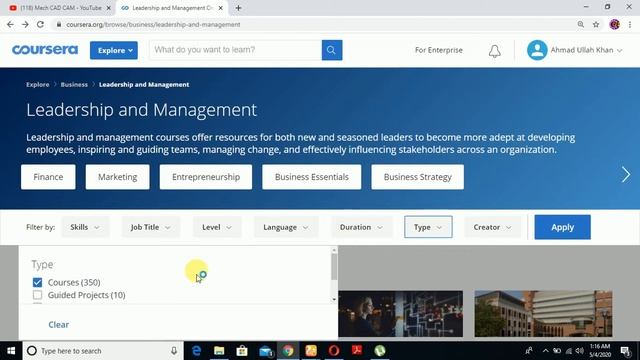
Task: Click the Cortana microphone icon
Action: pyautogui.click(x=174, y=351)
